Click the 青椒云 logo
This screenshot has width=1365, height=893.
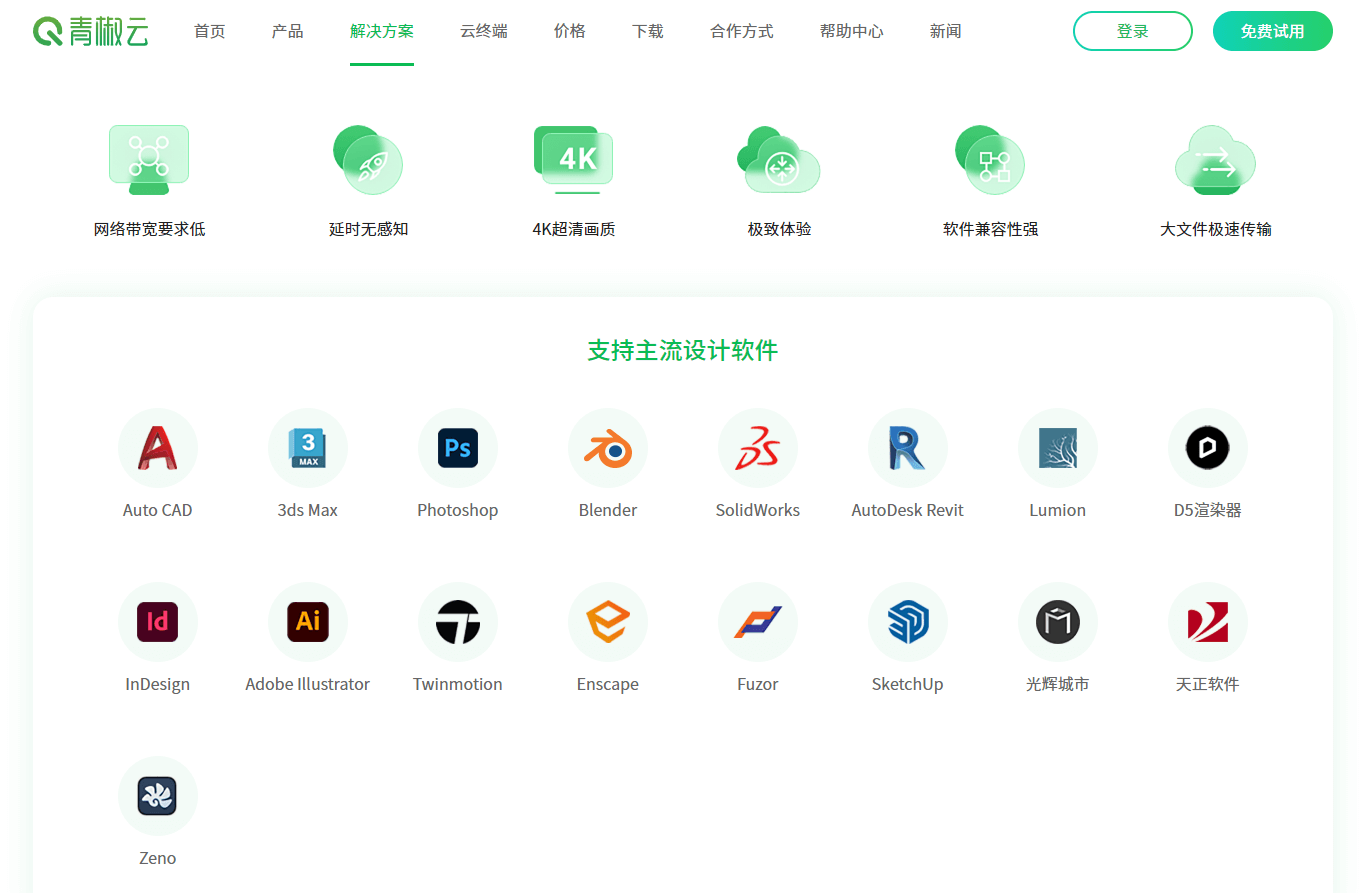(90, 31)
